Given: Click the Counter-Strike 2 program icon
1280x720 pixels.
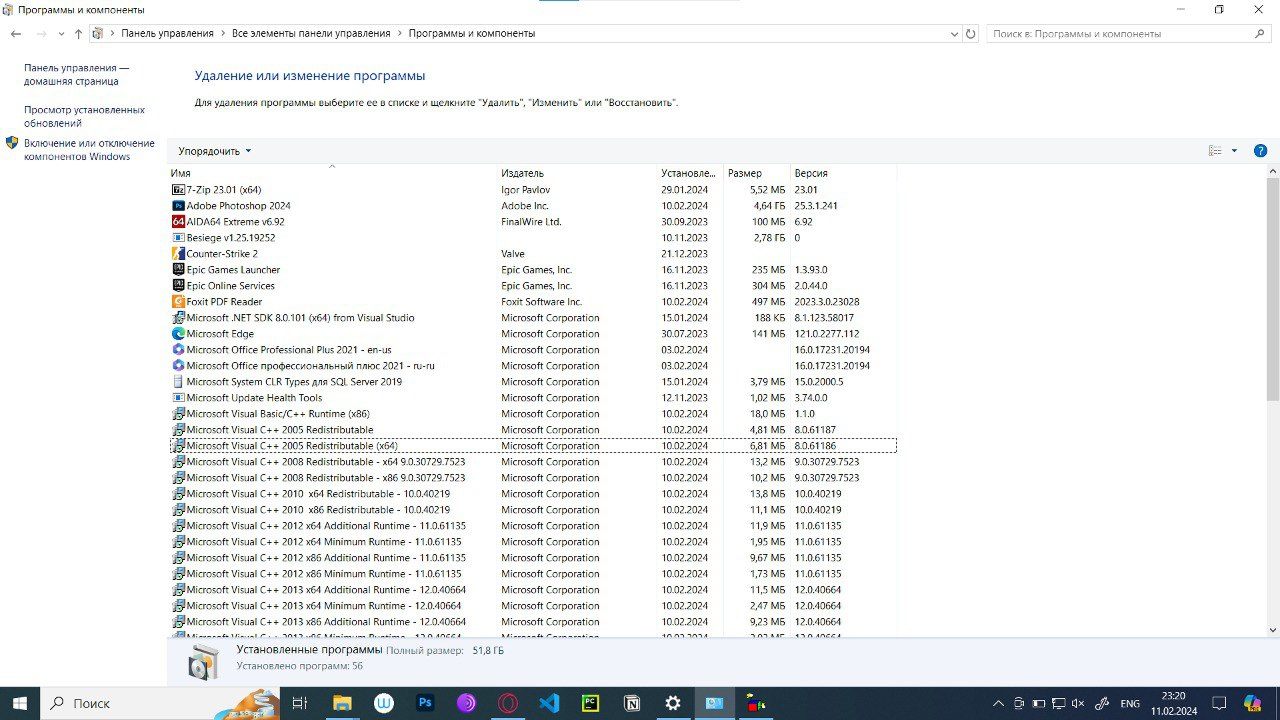Looking at the screenshot, I should pyautogui.click(x=178, y=254).
